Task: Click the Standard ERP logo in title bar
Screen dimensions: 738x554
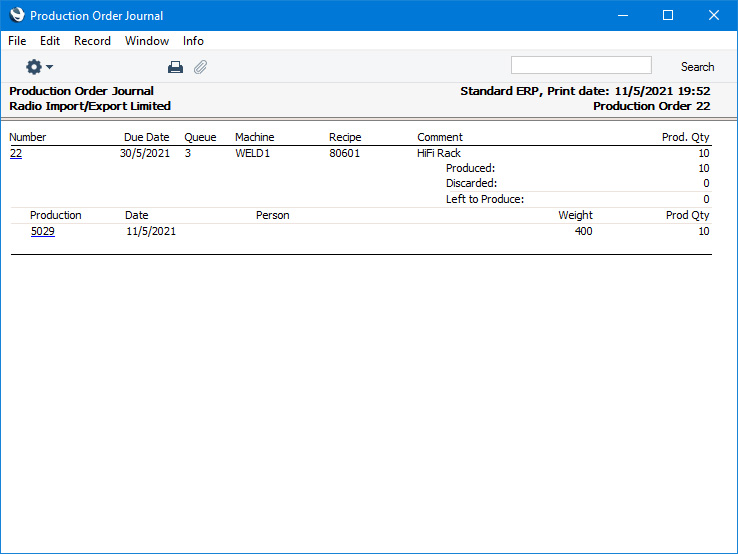Action: click(x=17, y=15)
